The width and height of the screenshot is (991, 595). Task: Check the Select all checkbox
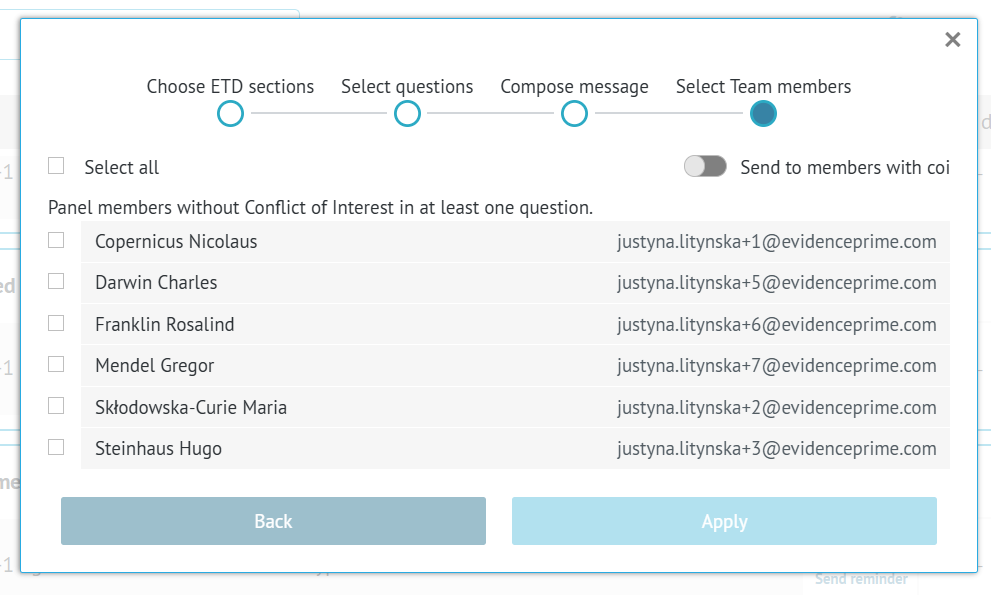(56, 166)
